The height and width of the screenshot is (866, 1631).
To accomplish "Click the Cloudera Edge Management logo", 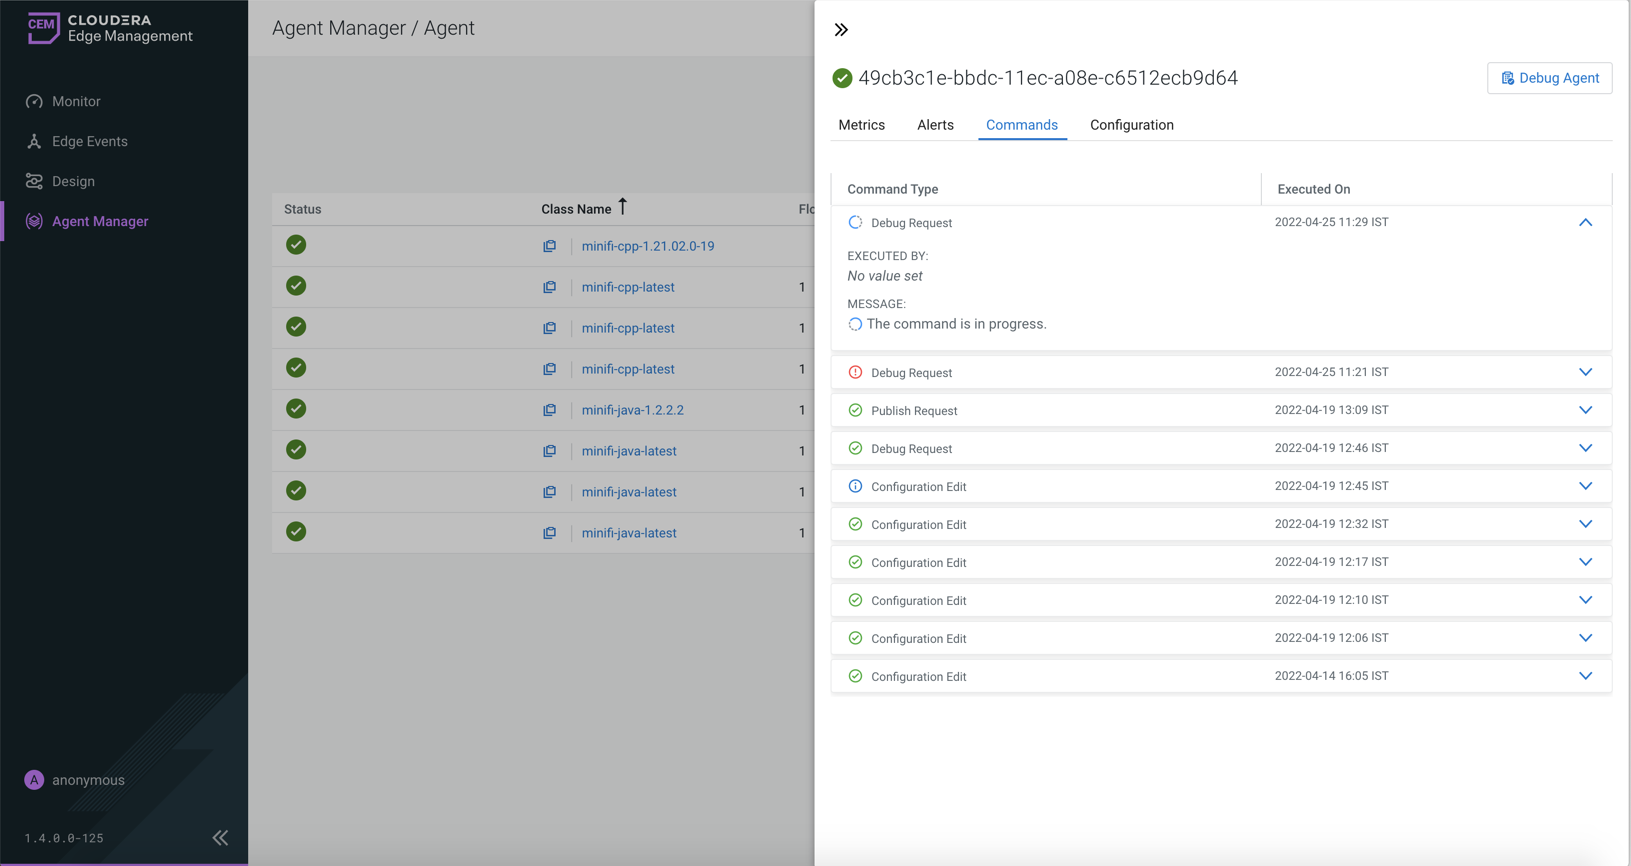I will [x=110, y=28].
